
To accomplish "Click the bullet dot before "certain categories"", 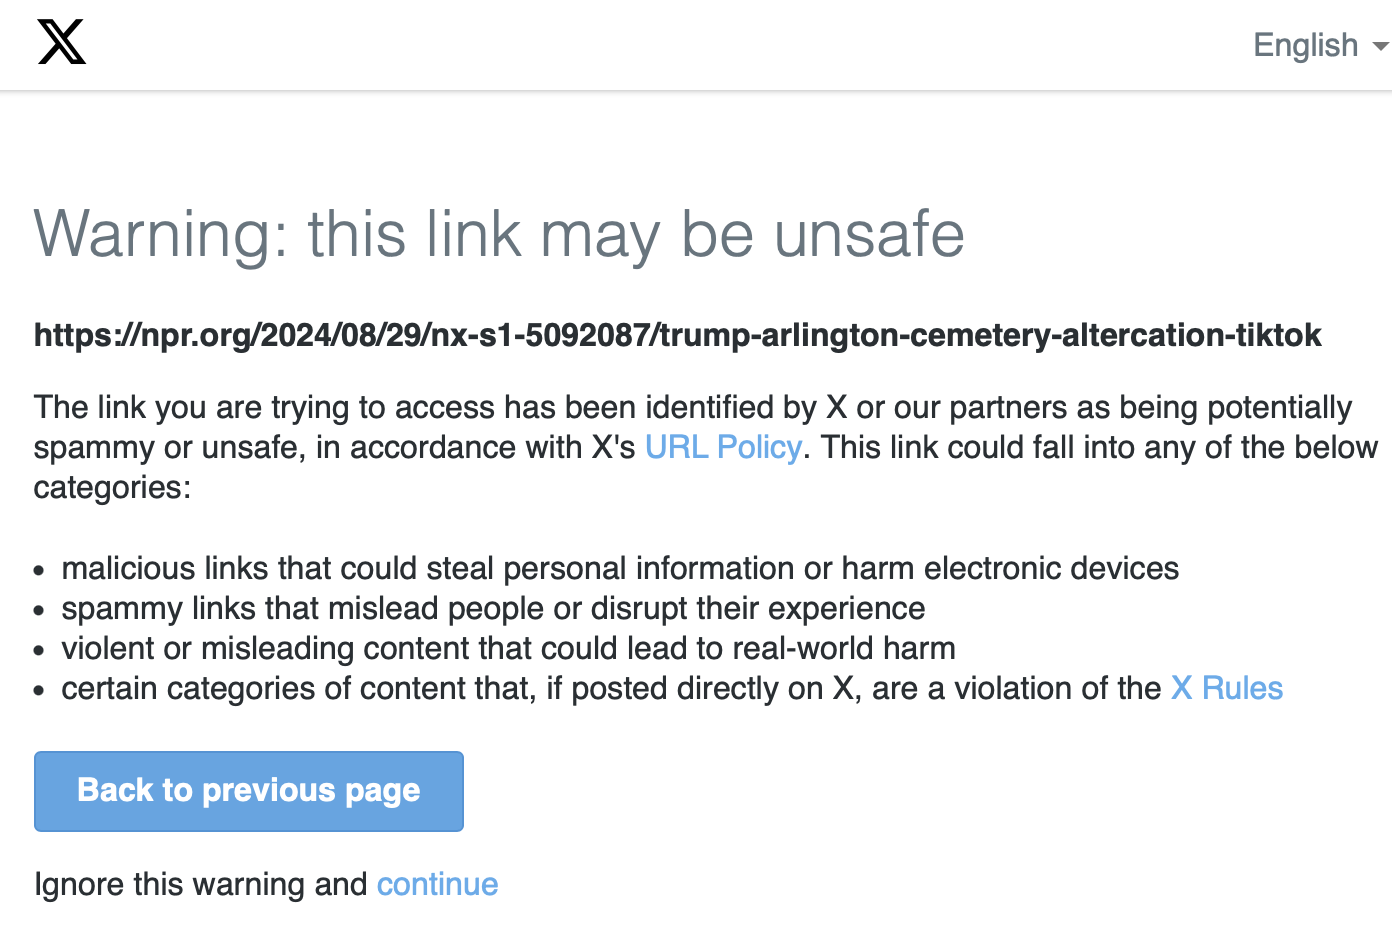I will pos(39,691).
